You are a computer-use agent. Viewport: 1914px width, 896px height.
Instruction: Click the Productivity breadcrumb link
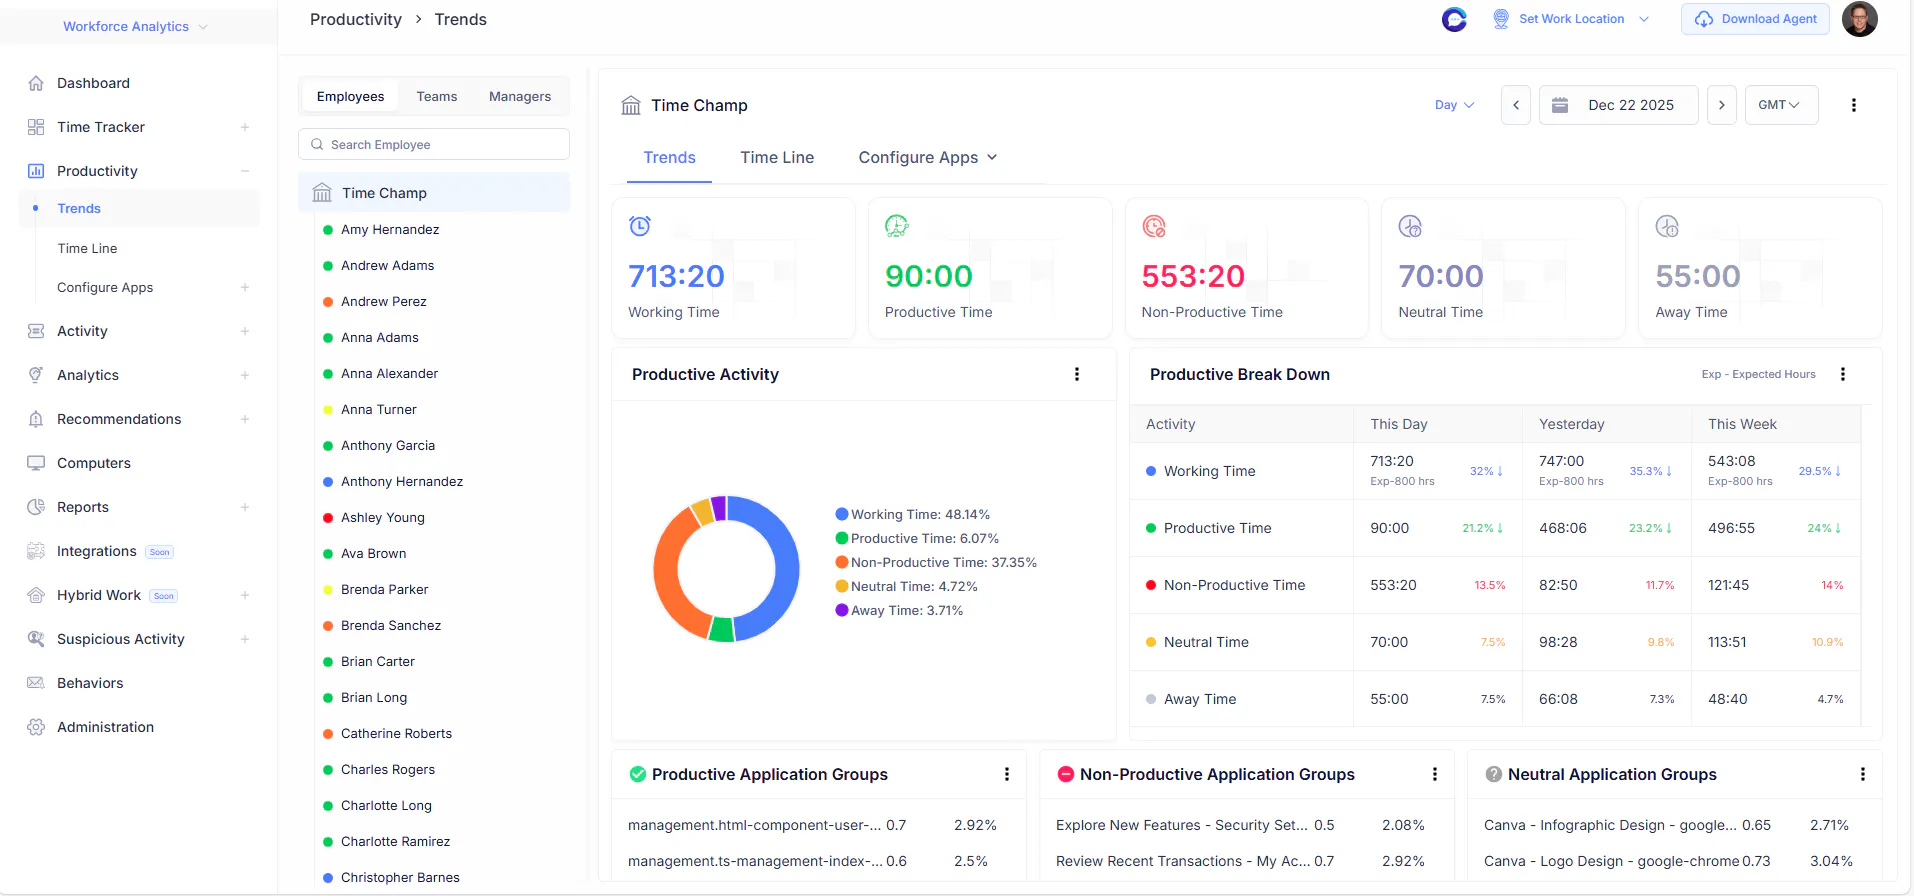coord(356,19)
